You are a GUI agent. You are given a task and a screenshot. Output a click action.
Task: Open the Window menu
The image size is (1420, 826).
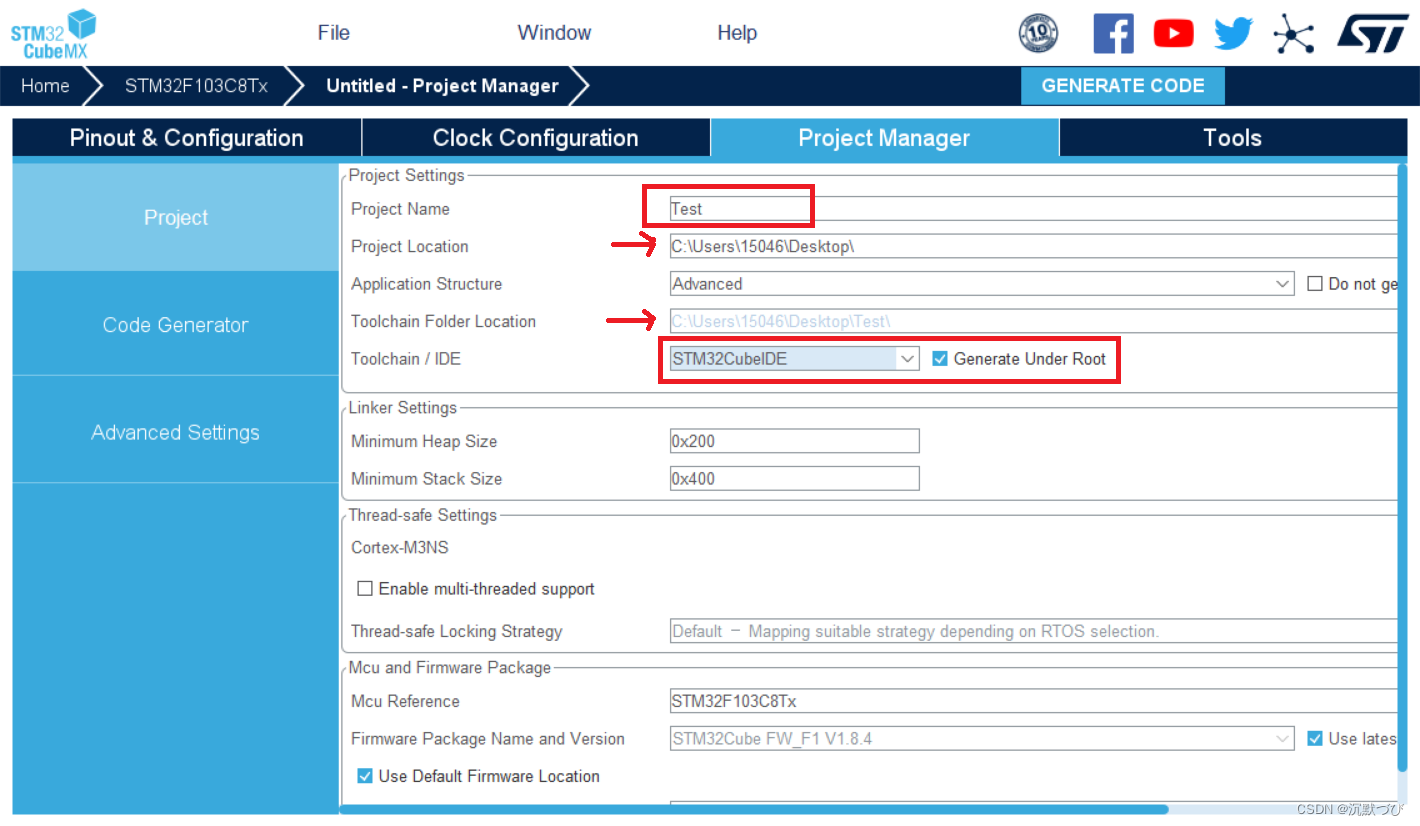(x=554, y=33)
